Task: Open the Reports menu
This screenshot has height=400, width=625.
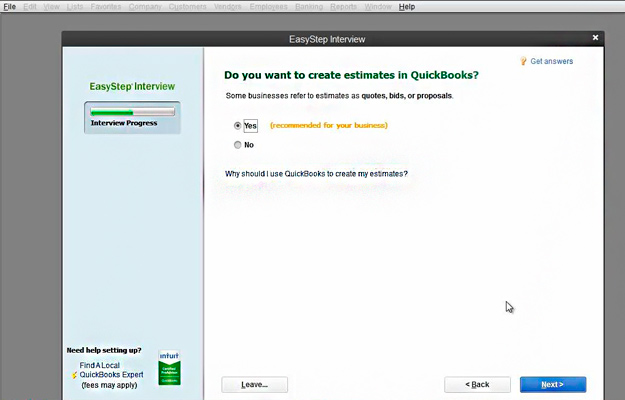Action: point(343,7)
